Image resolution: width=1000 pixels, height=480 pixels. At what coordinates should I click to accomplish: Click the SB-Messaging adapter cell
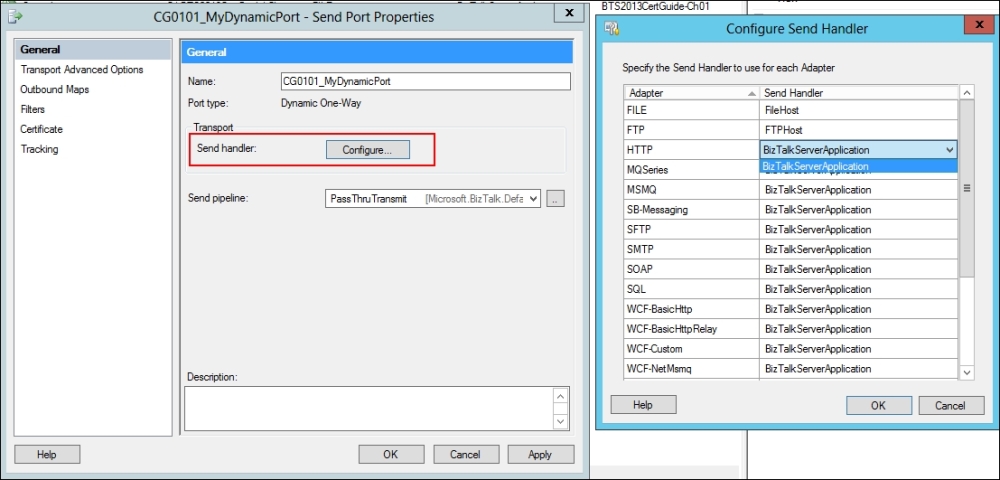coord(691,210)
